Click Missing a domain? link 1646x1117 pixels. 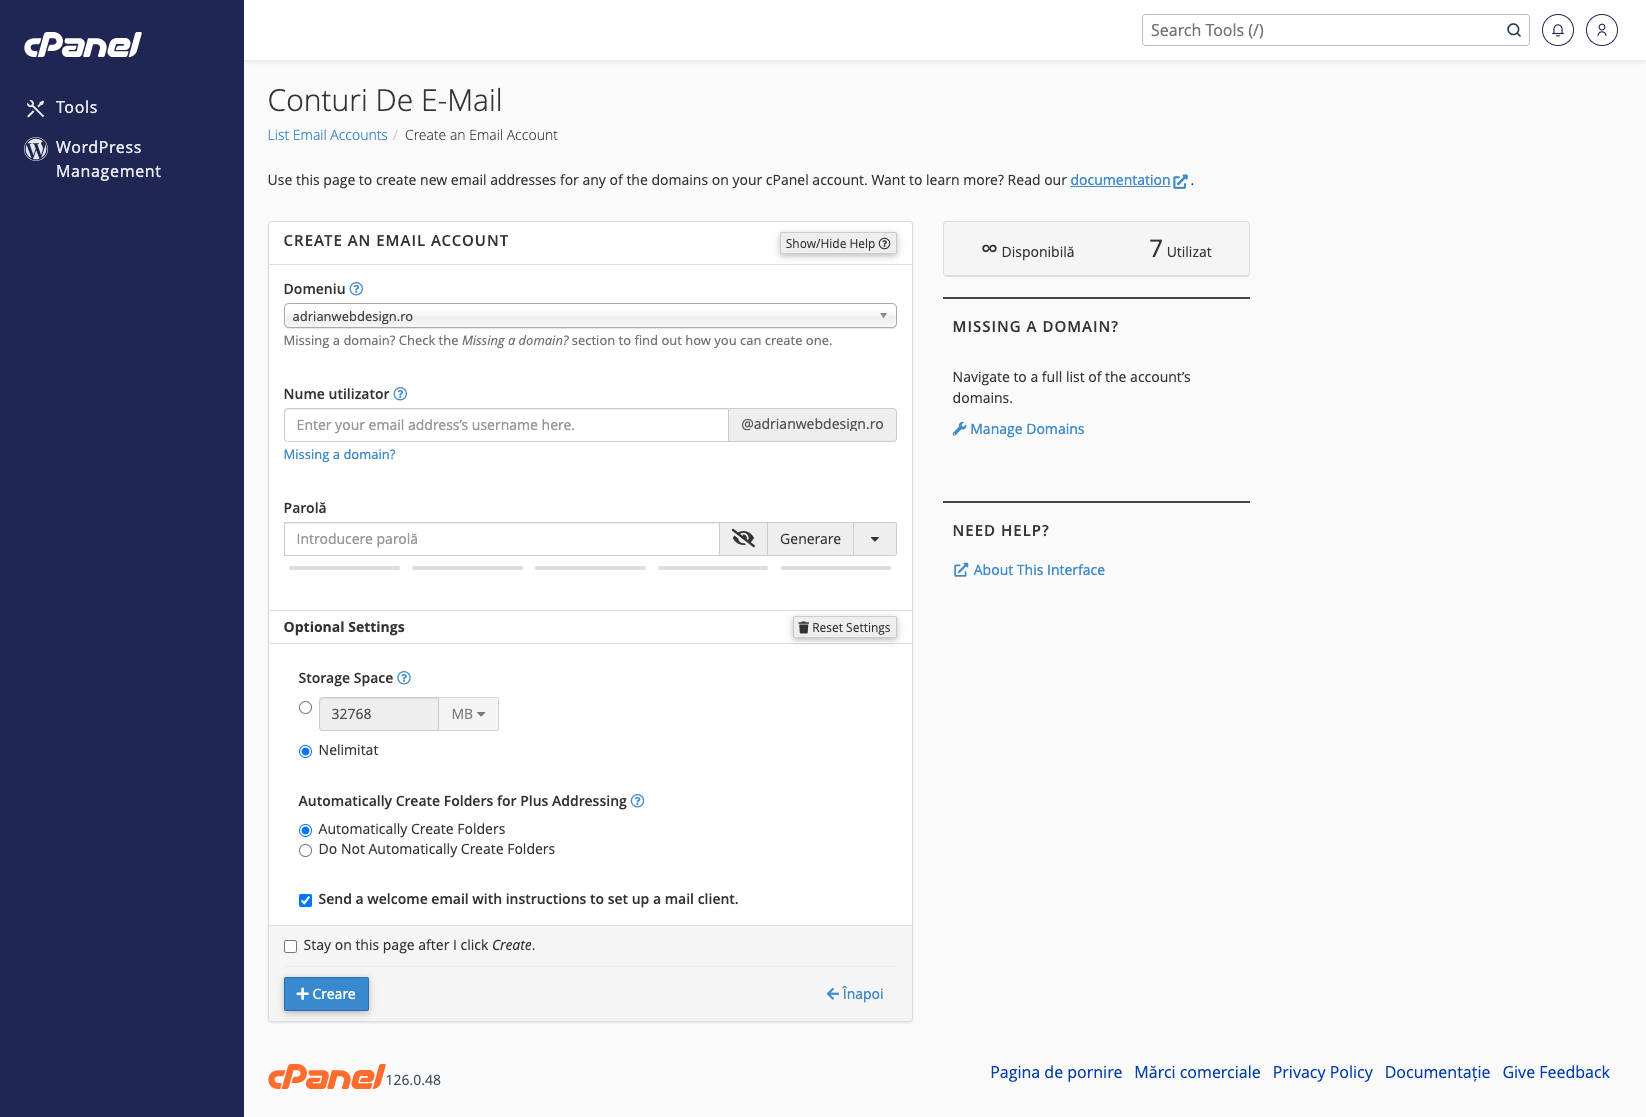[x=339, y=454]
